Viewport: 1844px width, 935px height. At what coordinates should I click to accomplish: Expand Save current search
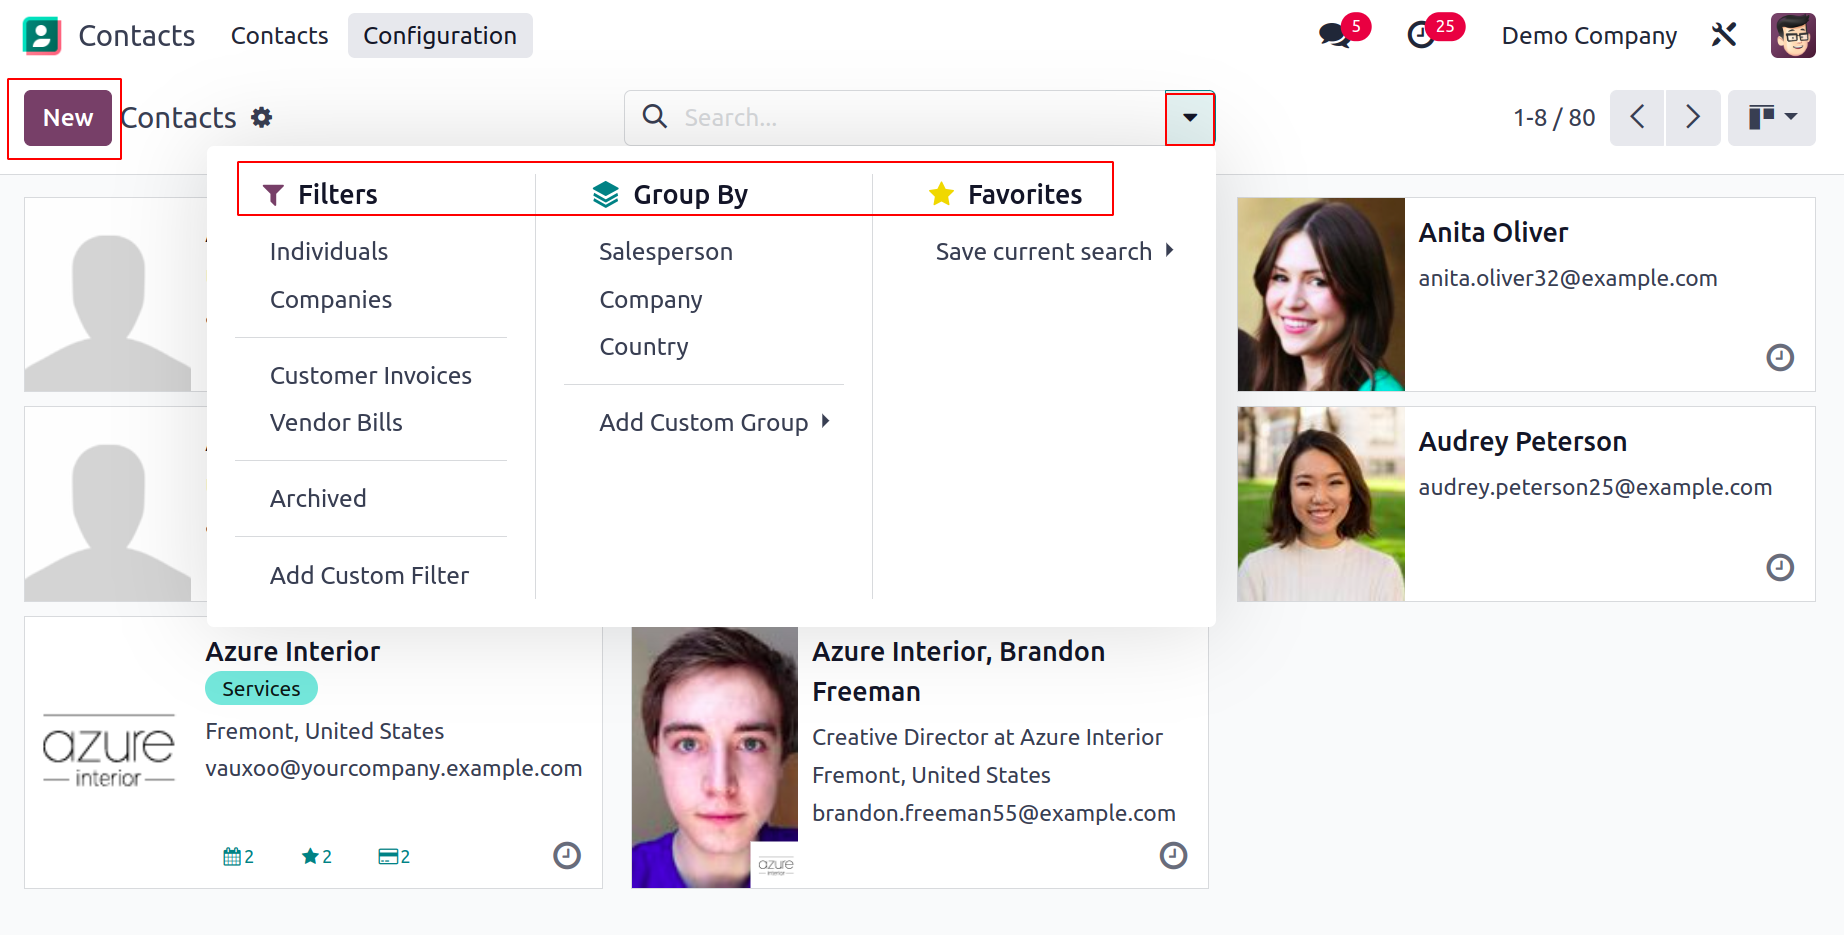coord(1055,252)
